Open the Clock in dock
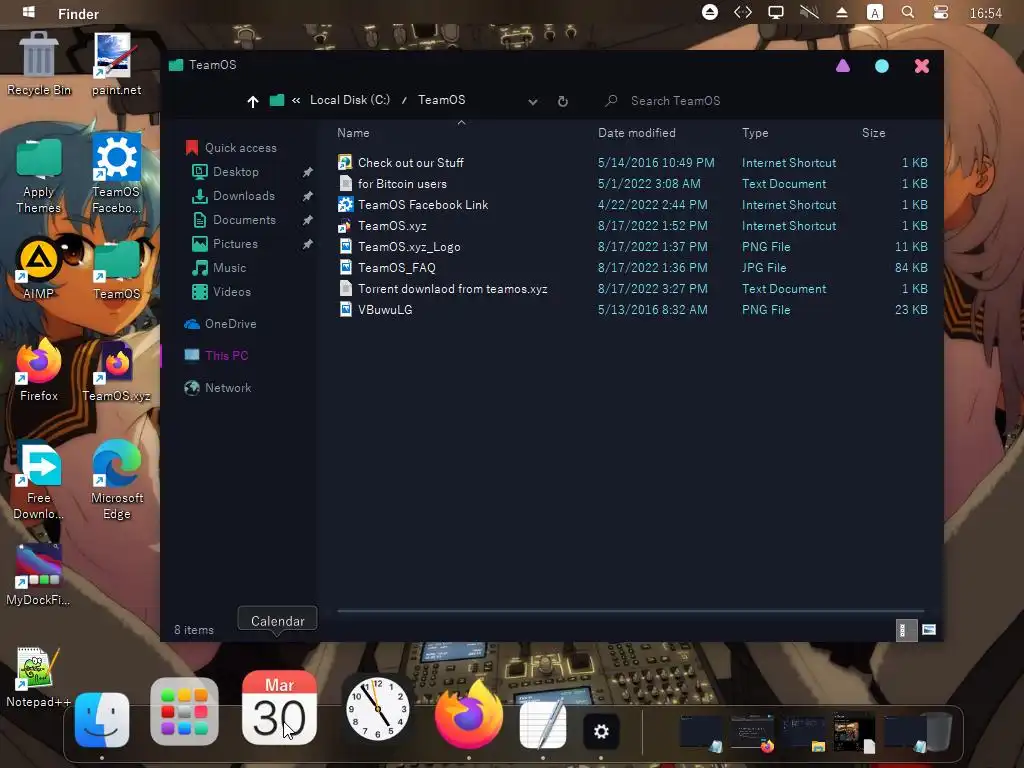 377,709
